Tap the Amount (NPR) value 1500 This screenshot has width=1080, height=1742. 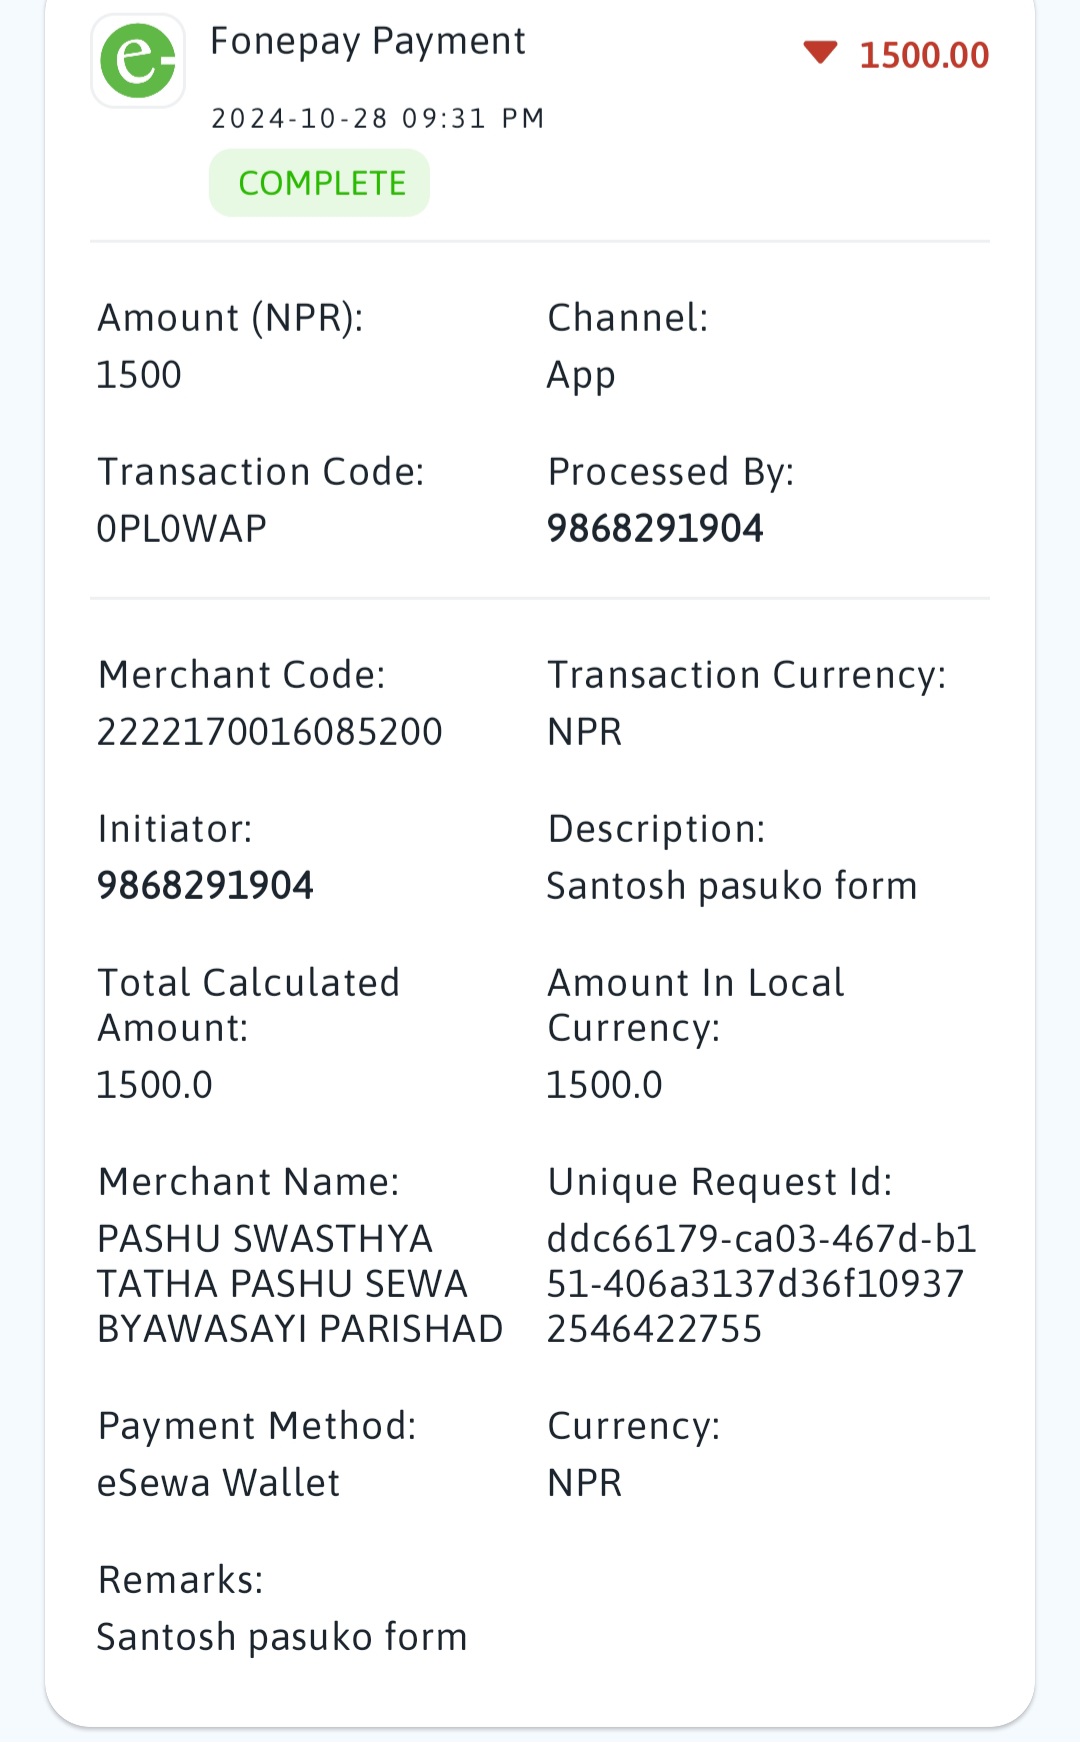pyautogui.click(x=139, y=375)
